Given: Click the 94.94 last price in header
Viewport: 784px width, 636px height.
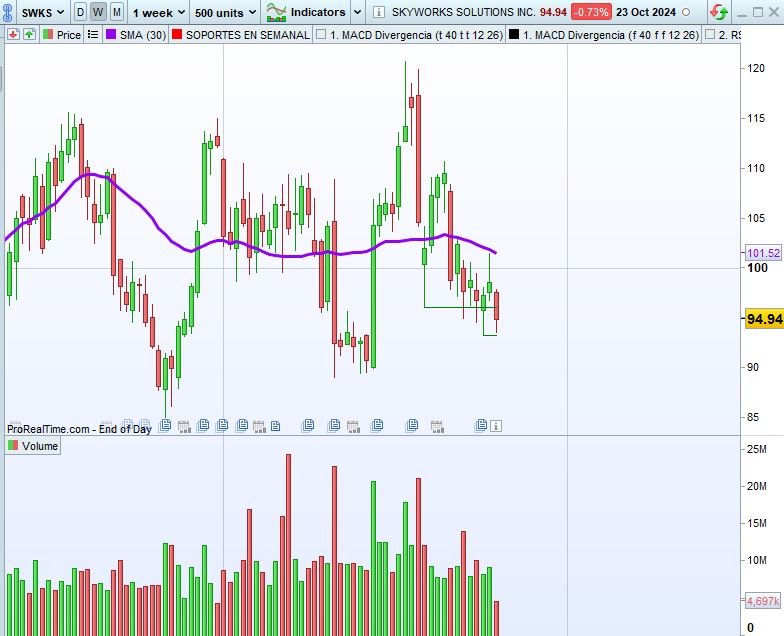Looking at the screenshot, I should click(553, 12).
